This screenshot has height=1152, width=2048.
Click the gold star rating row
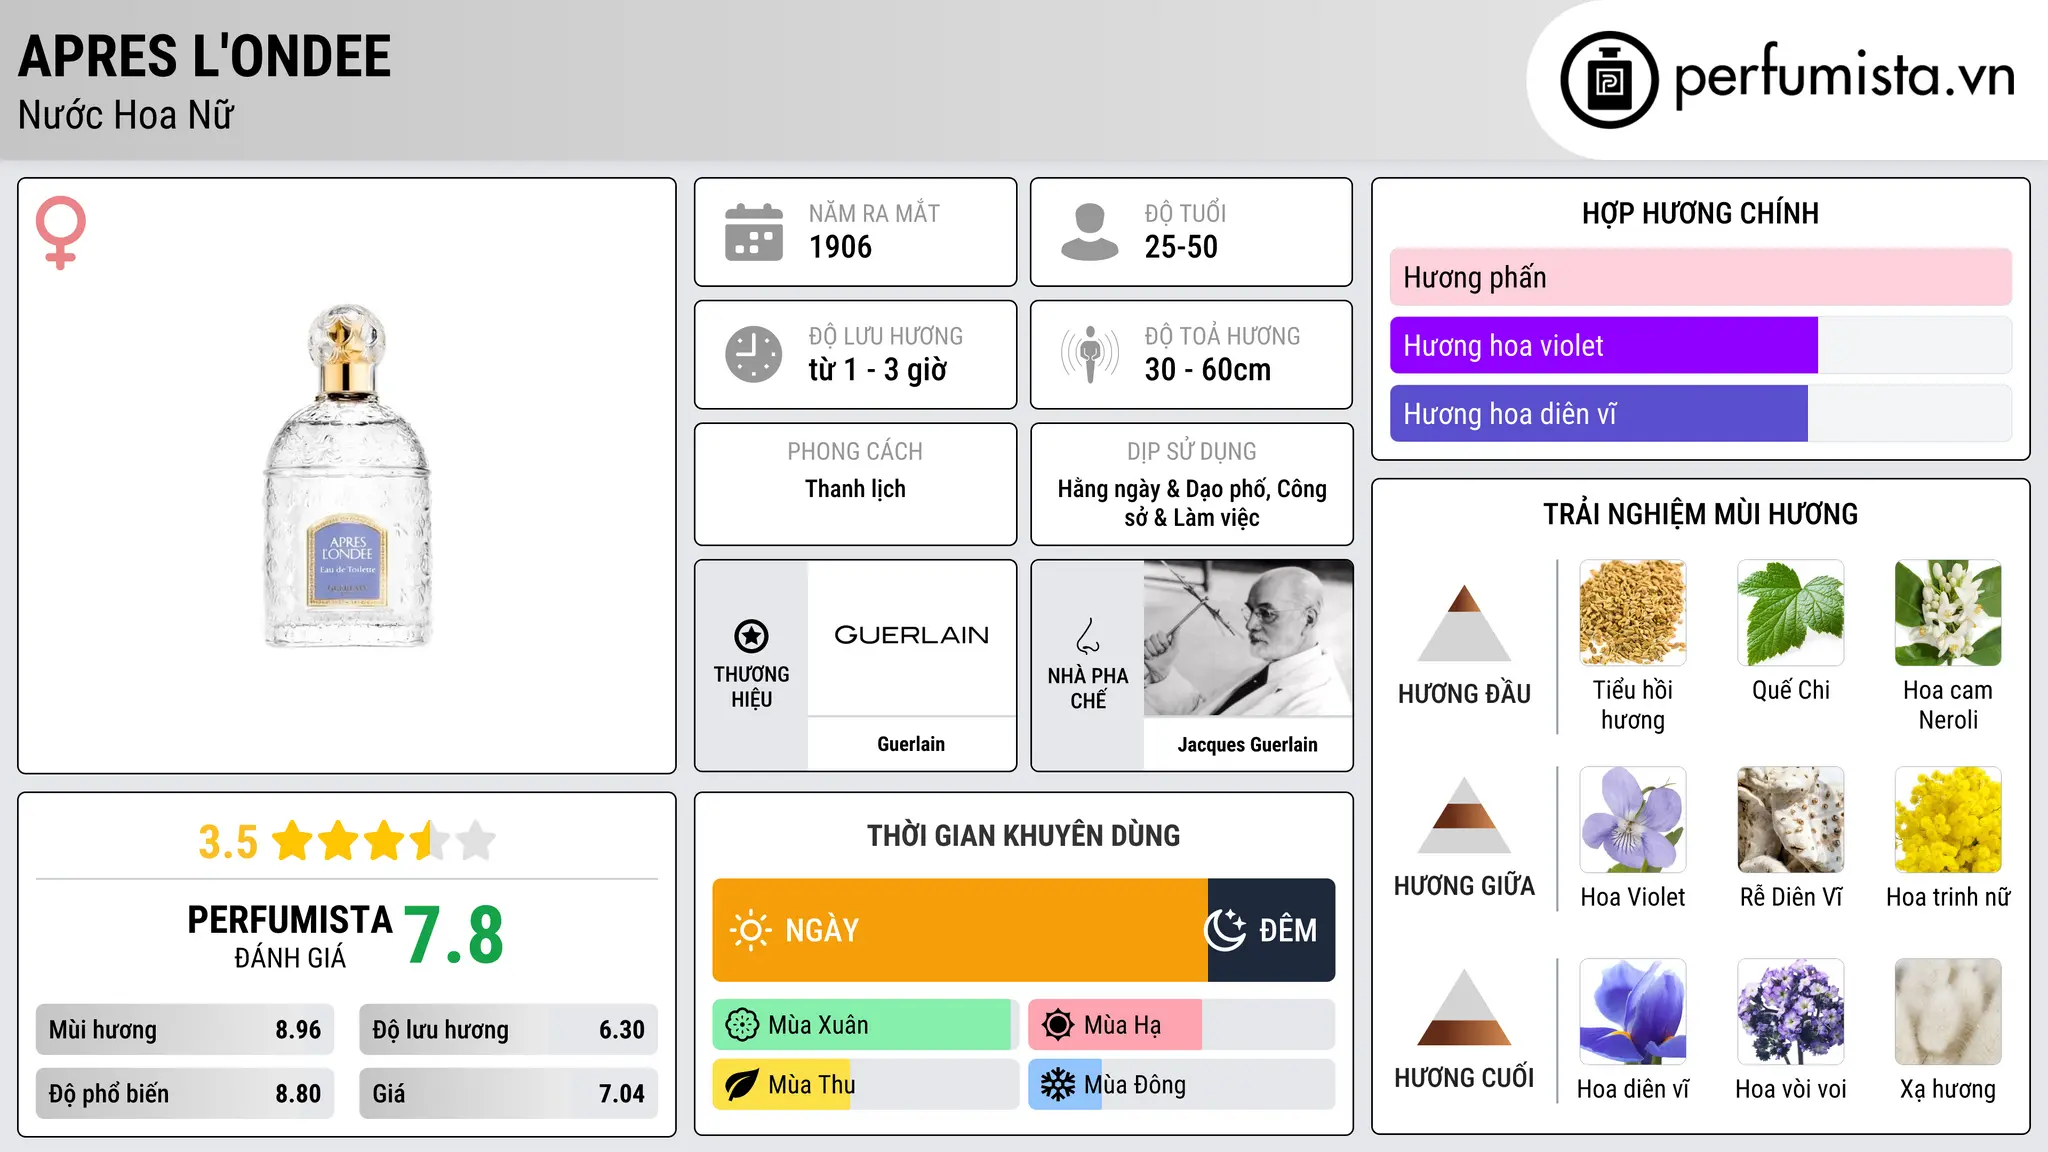pyautogui.click(x=384, y=841)
